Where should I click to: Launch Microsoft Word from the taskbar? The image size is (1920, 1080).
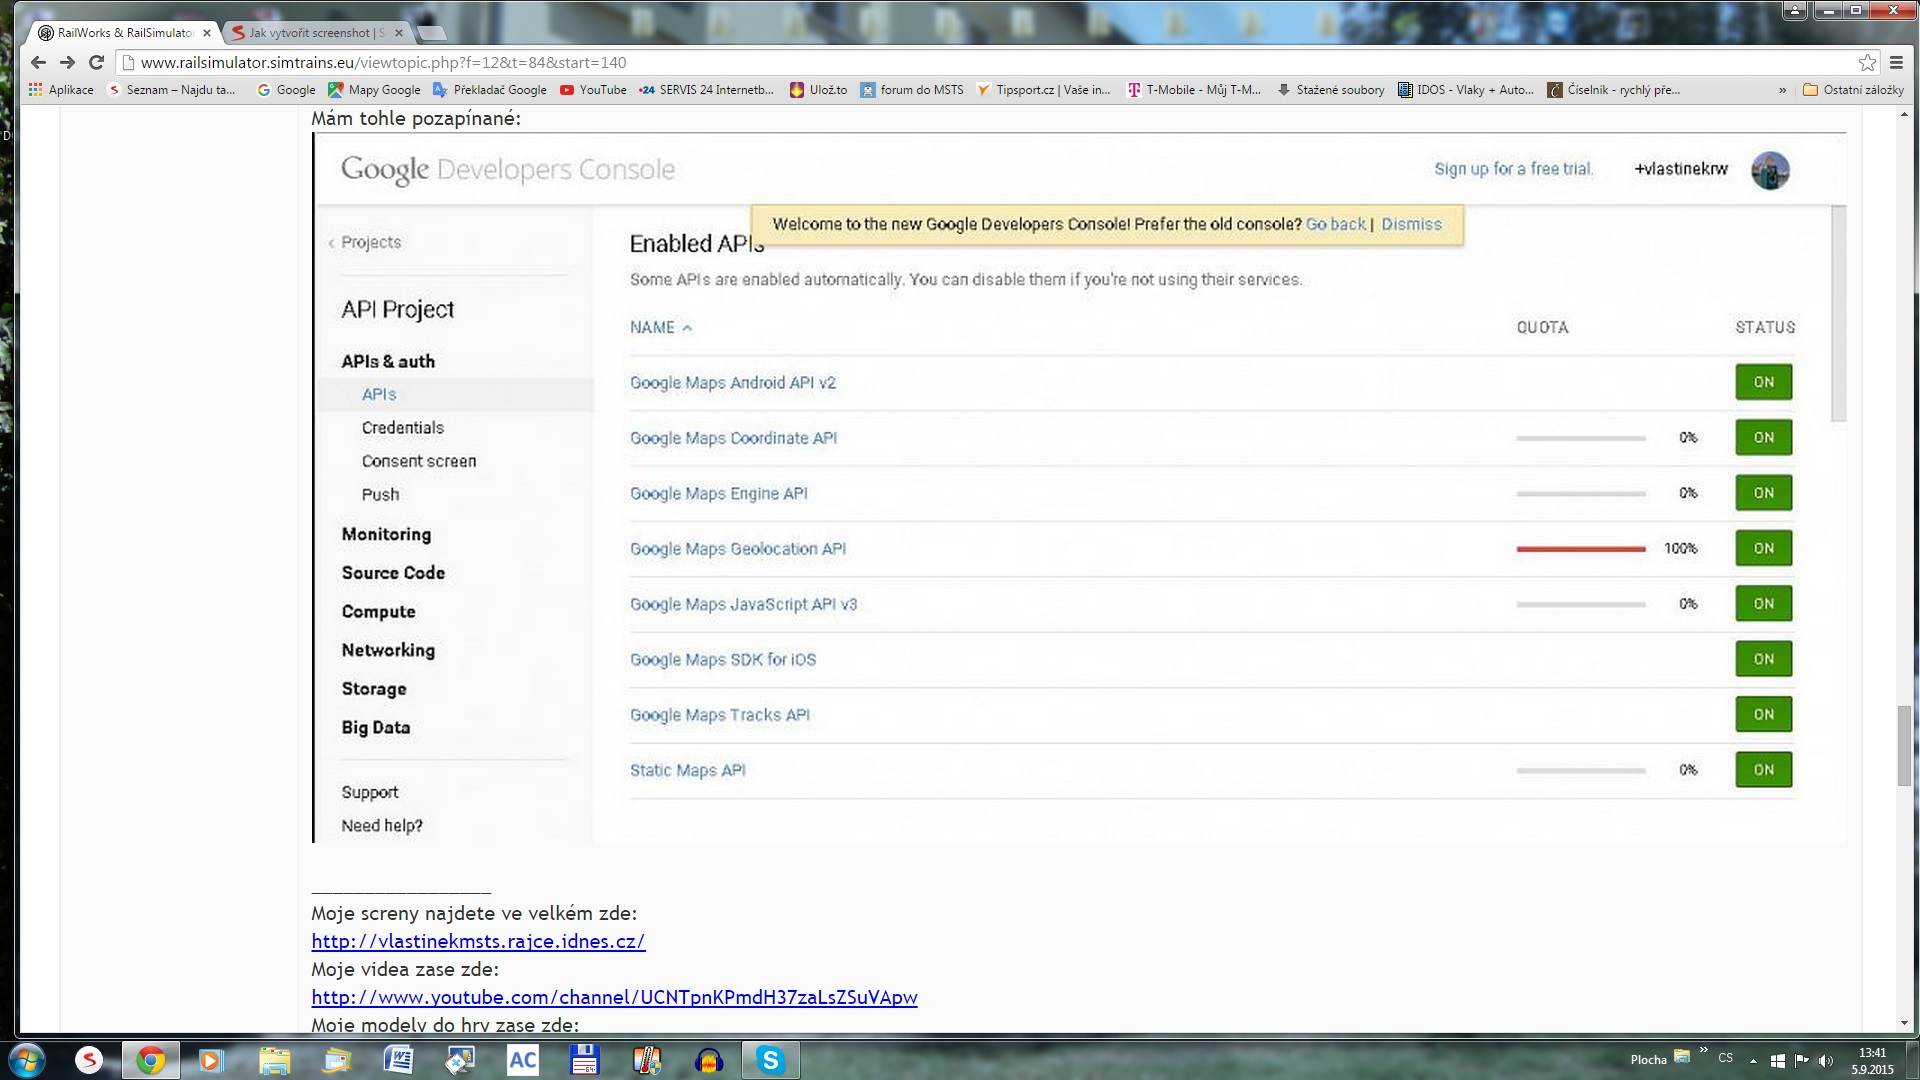click(x=398, y=1060)
